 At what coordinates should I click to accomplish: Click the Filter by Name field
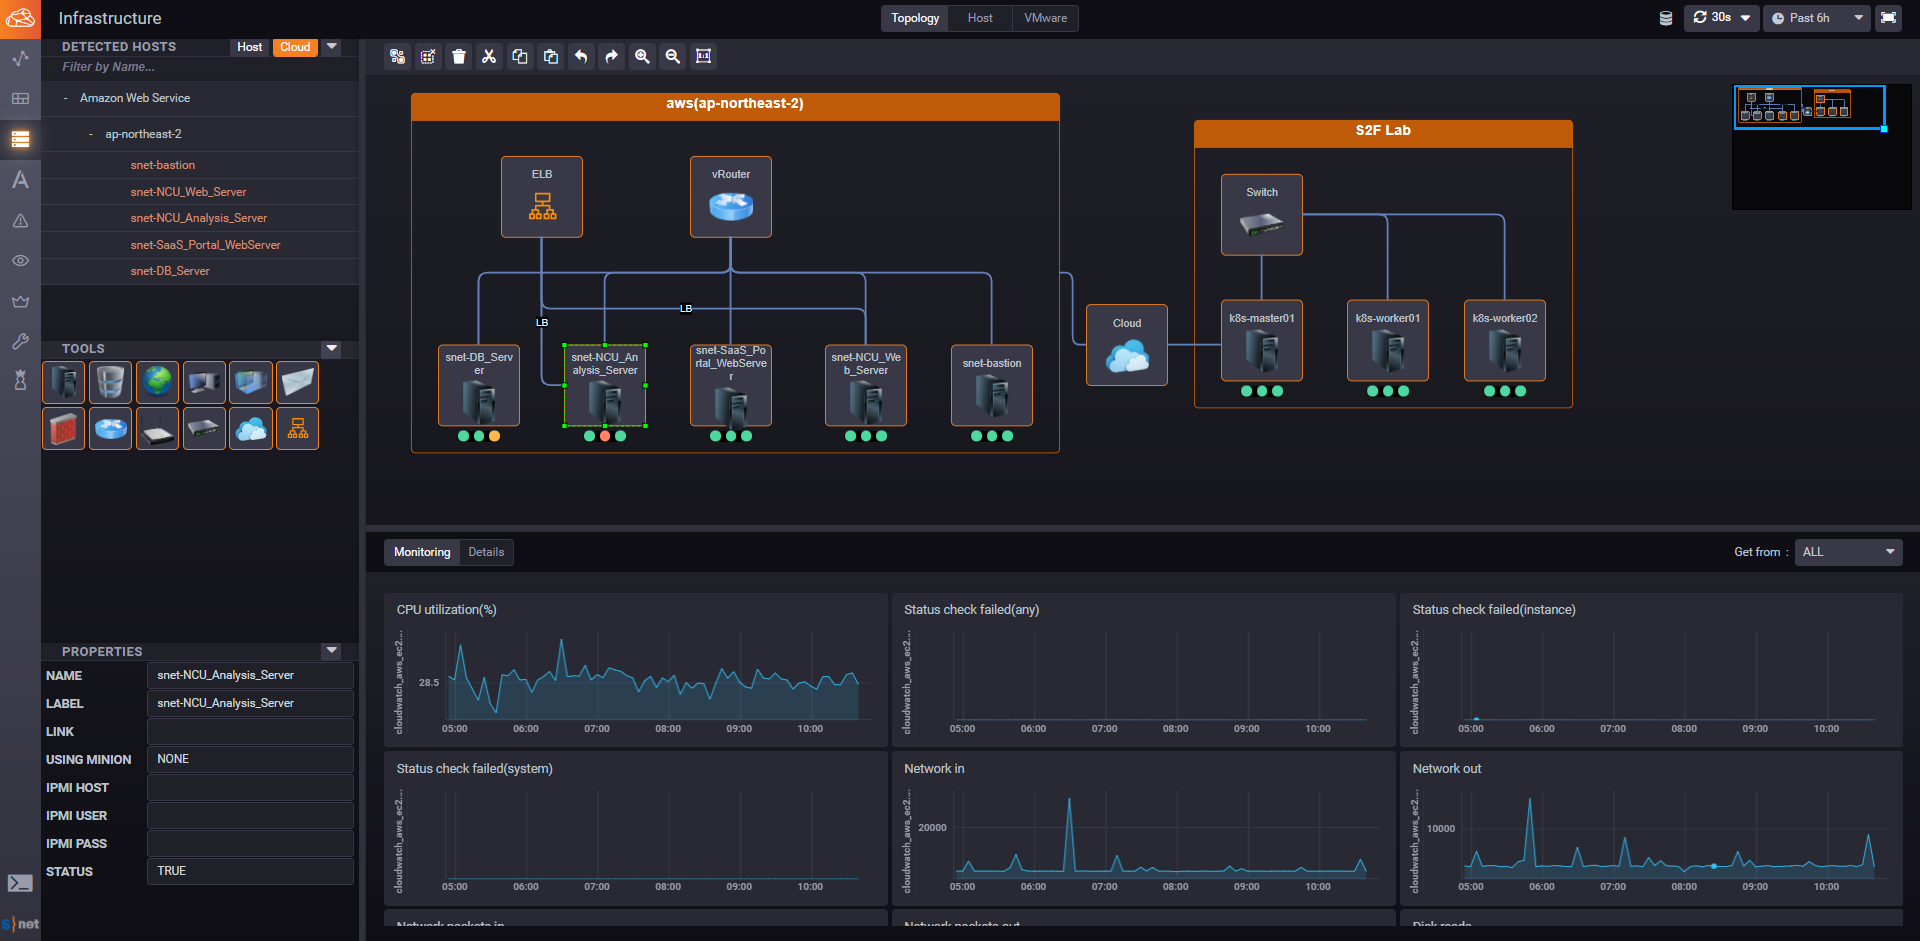[200, 67]
